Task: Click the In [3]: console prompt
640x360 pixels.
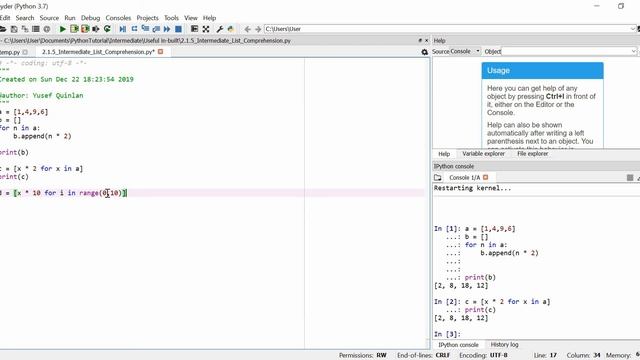Action: 447,334
